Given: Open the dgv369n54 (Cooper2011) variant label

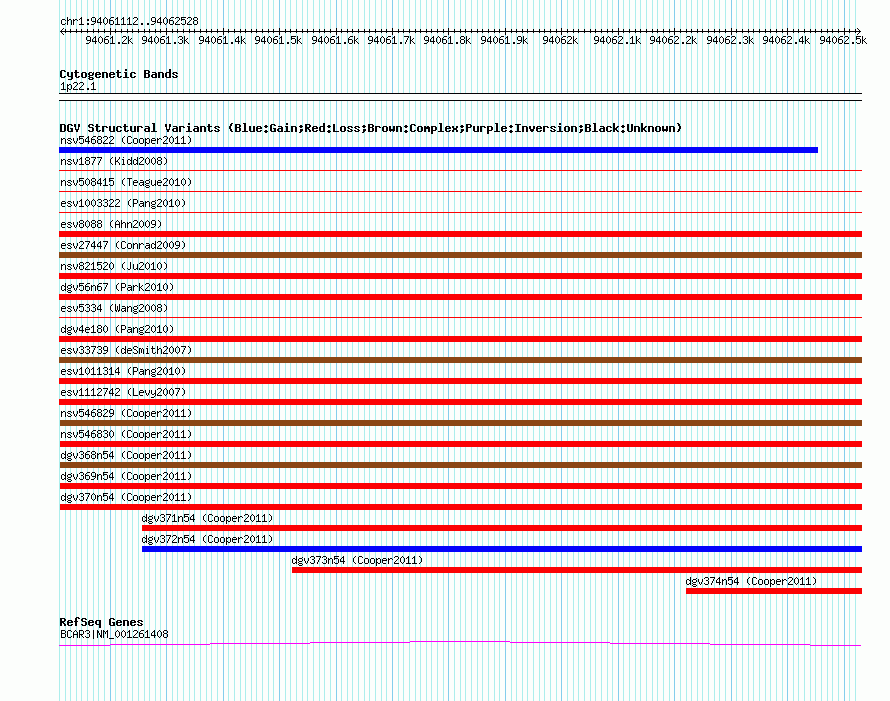Looking at the screenshot, I should coord(126,476).
